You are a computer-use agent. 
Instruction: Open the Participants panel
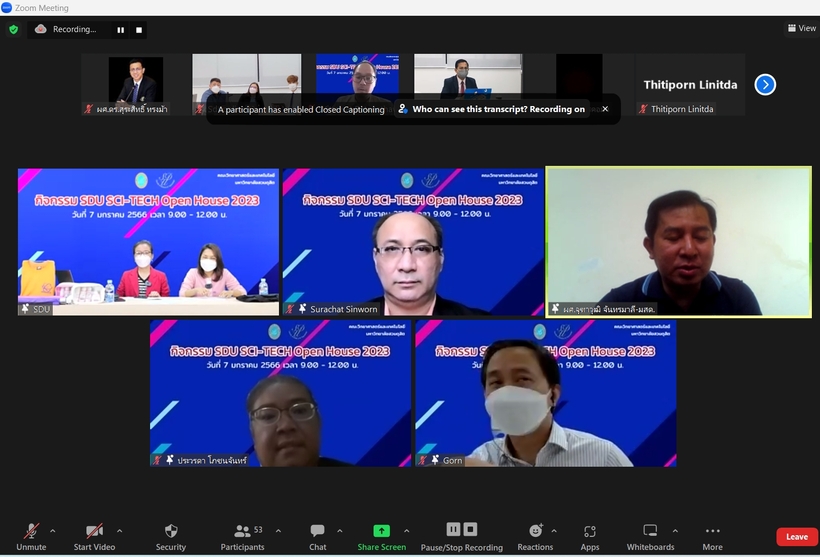(243, 537)
